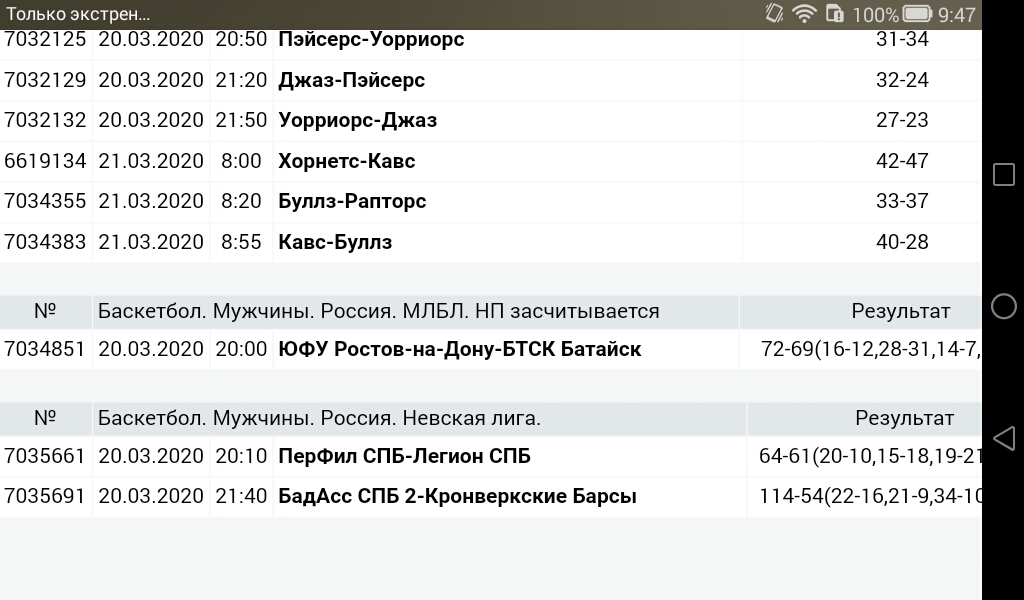Open ПерФил СПБ-Легион СПБ match
This screenshot has height=600, width=1024.
point(490,456)
